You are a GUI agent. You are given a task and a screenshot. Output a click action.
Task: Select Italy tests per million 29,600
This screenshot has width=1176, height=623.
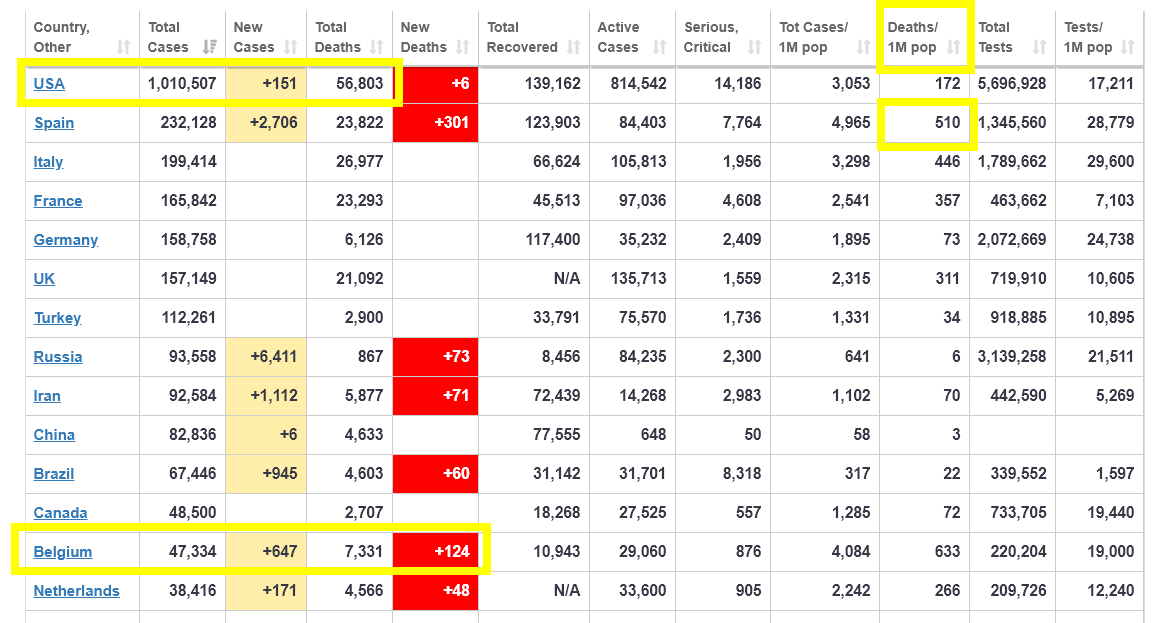tap(1110, 161)
